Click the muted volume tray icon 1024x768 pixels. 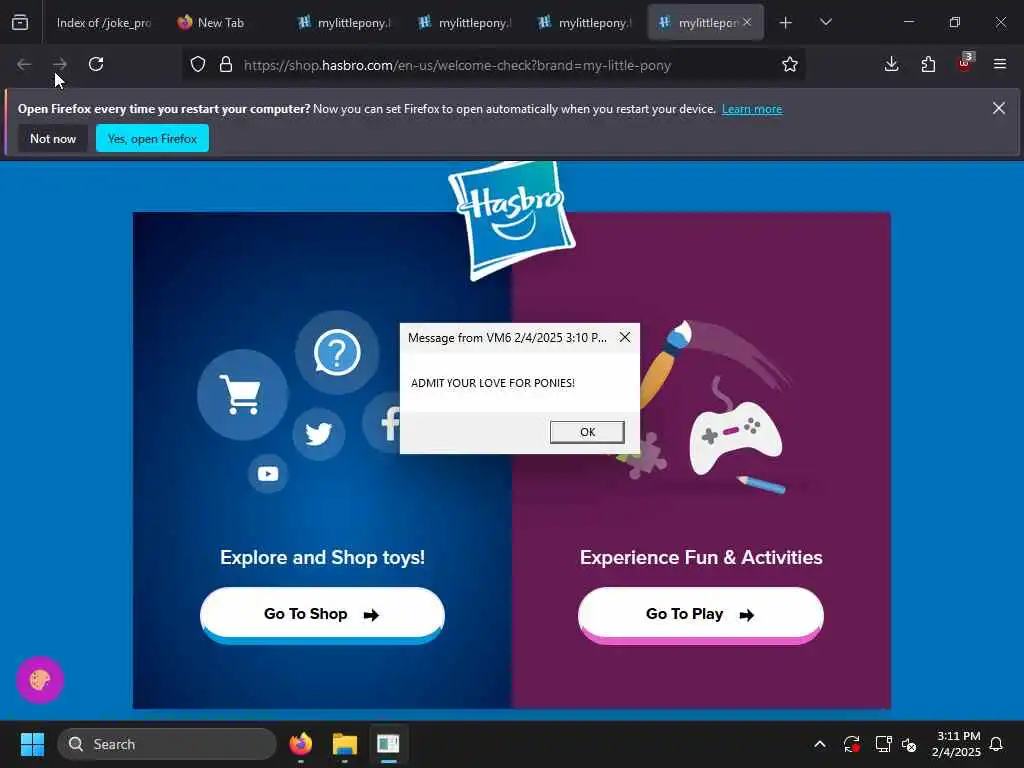[909, 744]
